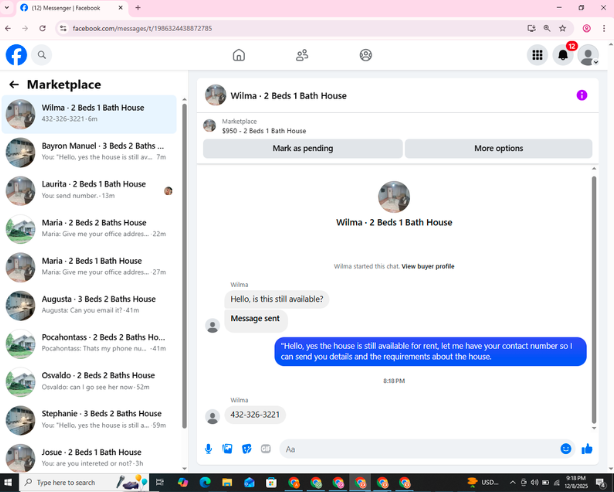
Task: Open the emoji picker in message box
Action: pyautogui.click(x=566, y=449)
